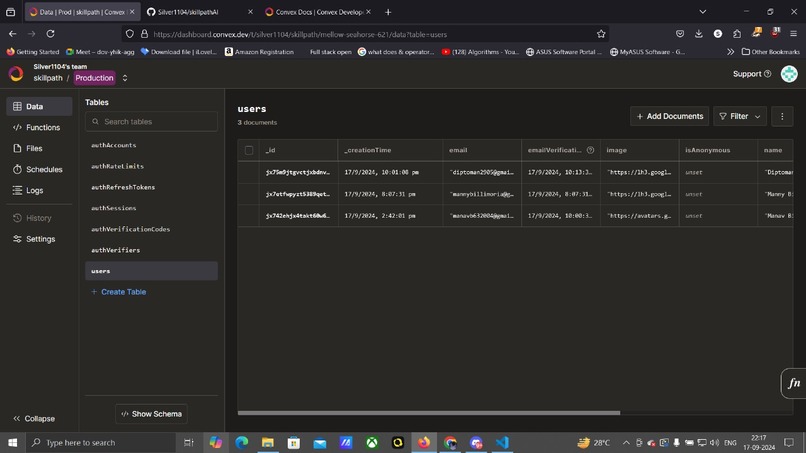The height and width of the screenshot is (453, 806).
Task: Click the isAnonymous column header
Action: click(x=718, y=150)
